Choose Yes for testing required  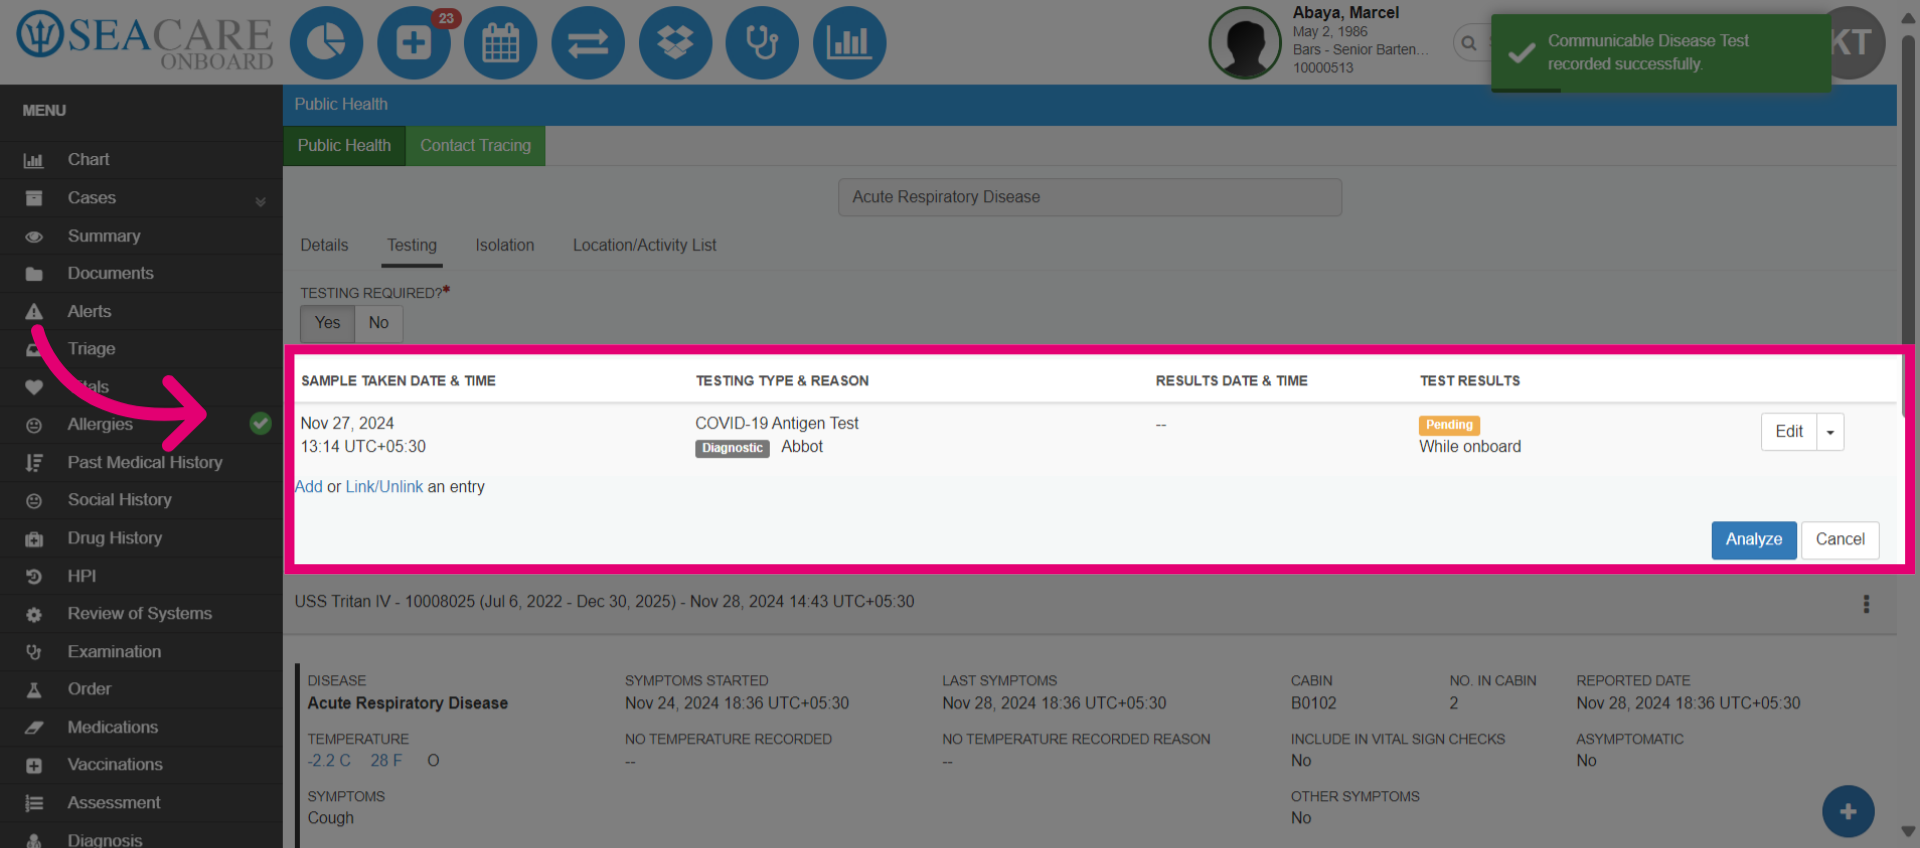327,323
